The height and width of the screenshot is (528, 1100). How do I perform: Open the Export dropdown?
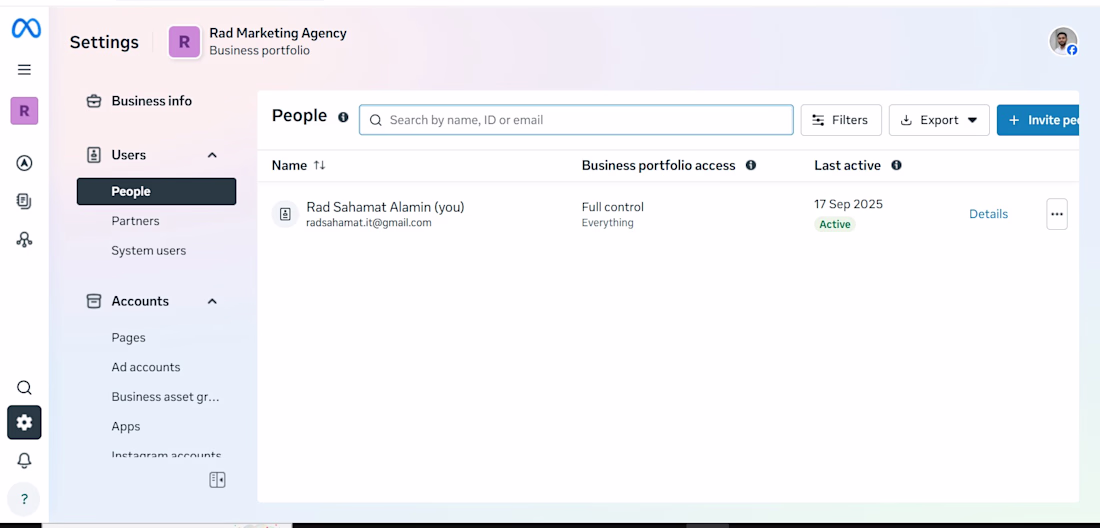coord(939,120)
